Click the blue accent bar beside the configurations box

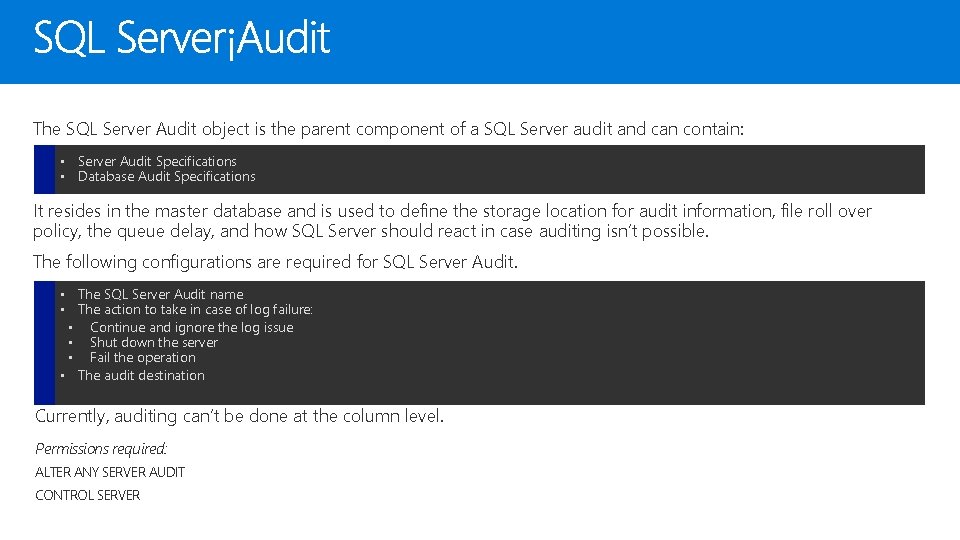[43, 342]
